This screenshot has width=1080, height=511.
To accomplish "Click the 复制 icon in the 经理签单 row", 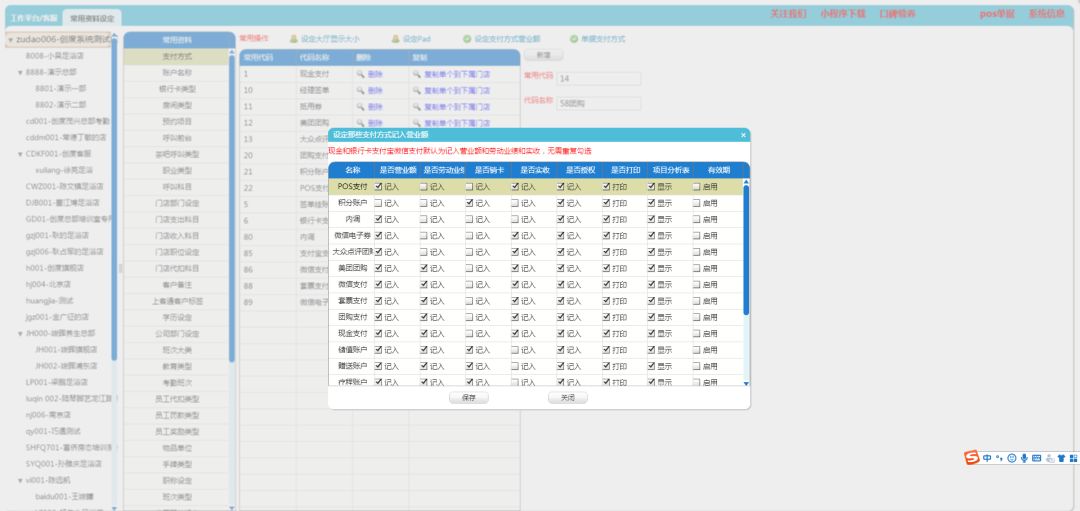I will pyautogui.click(x=417, y=90).
